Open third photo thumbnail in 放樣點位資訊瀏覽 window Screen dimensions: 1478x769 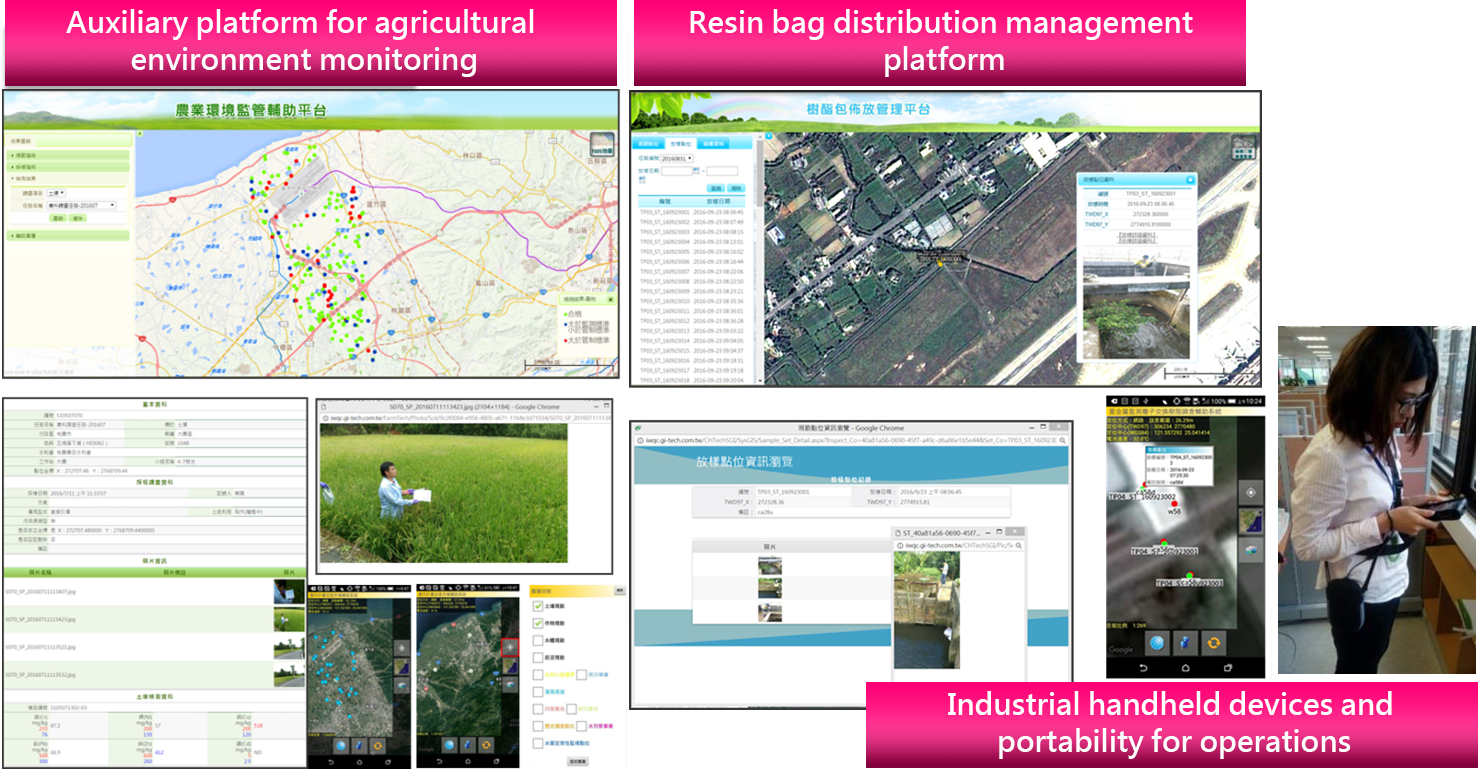click(770, 613)
